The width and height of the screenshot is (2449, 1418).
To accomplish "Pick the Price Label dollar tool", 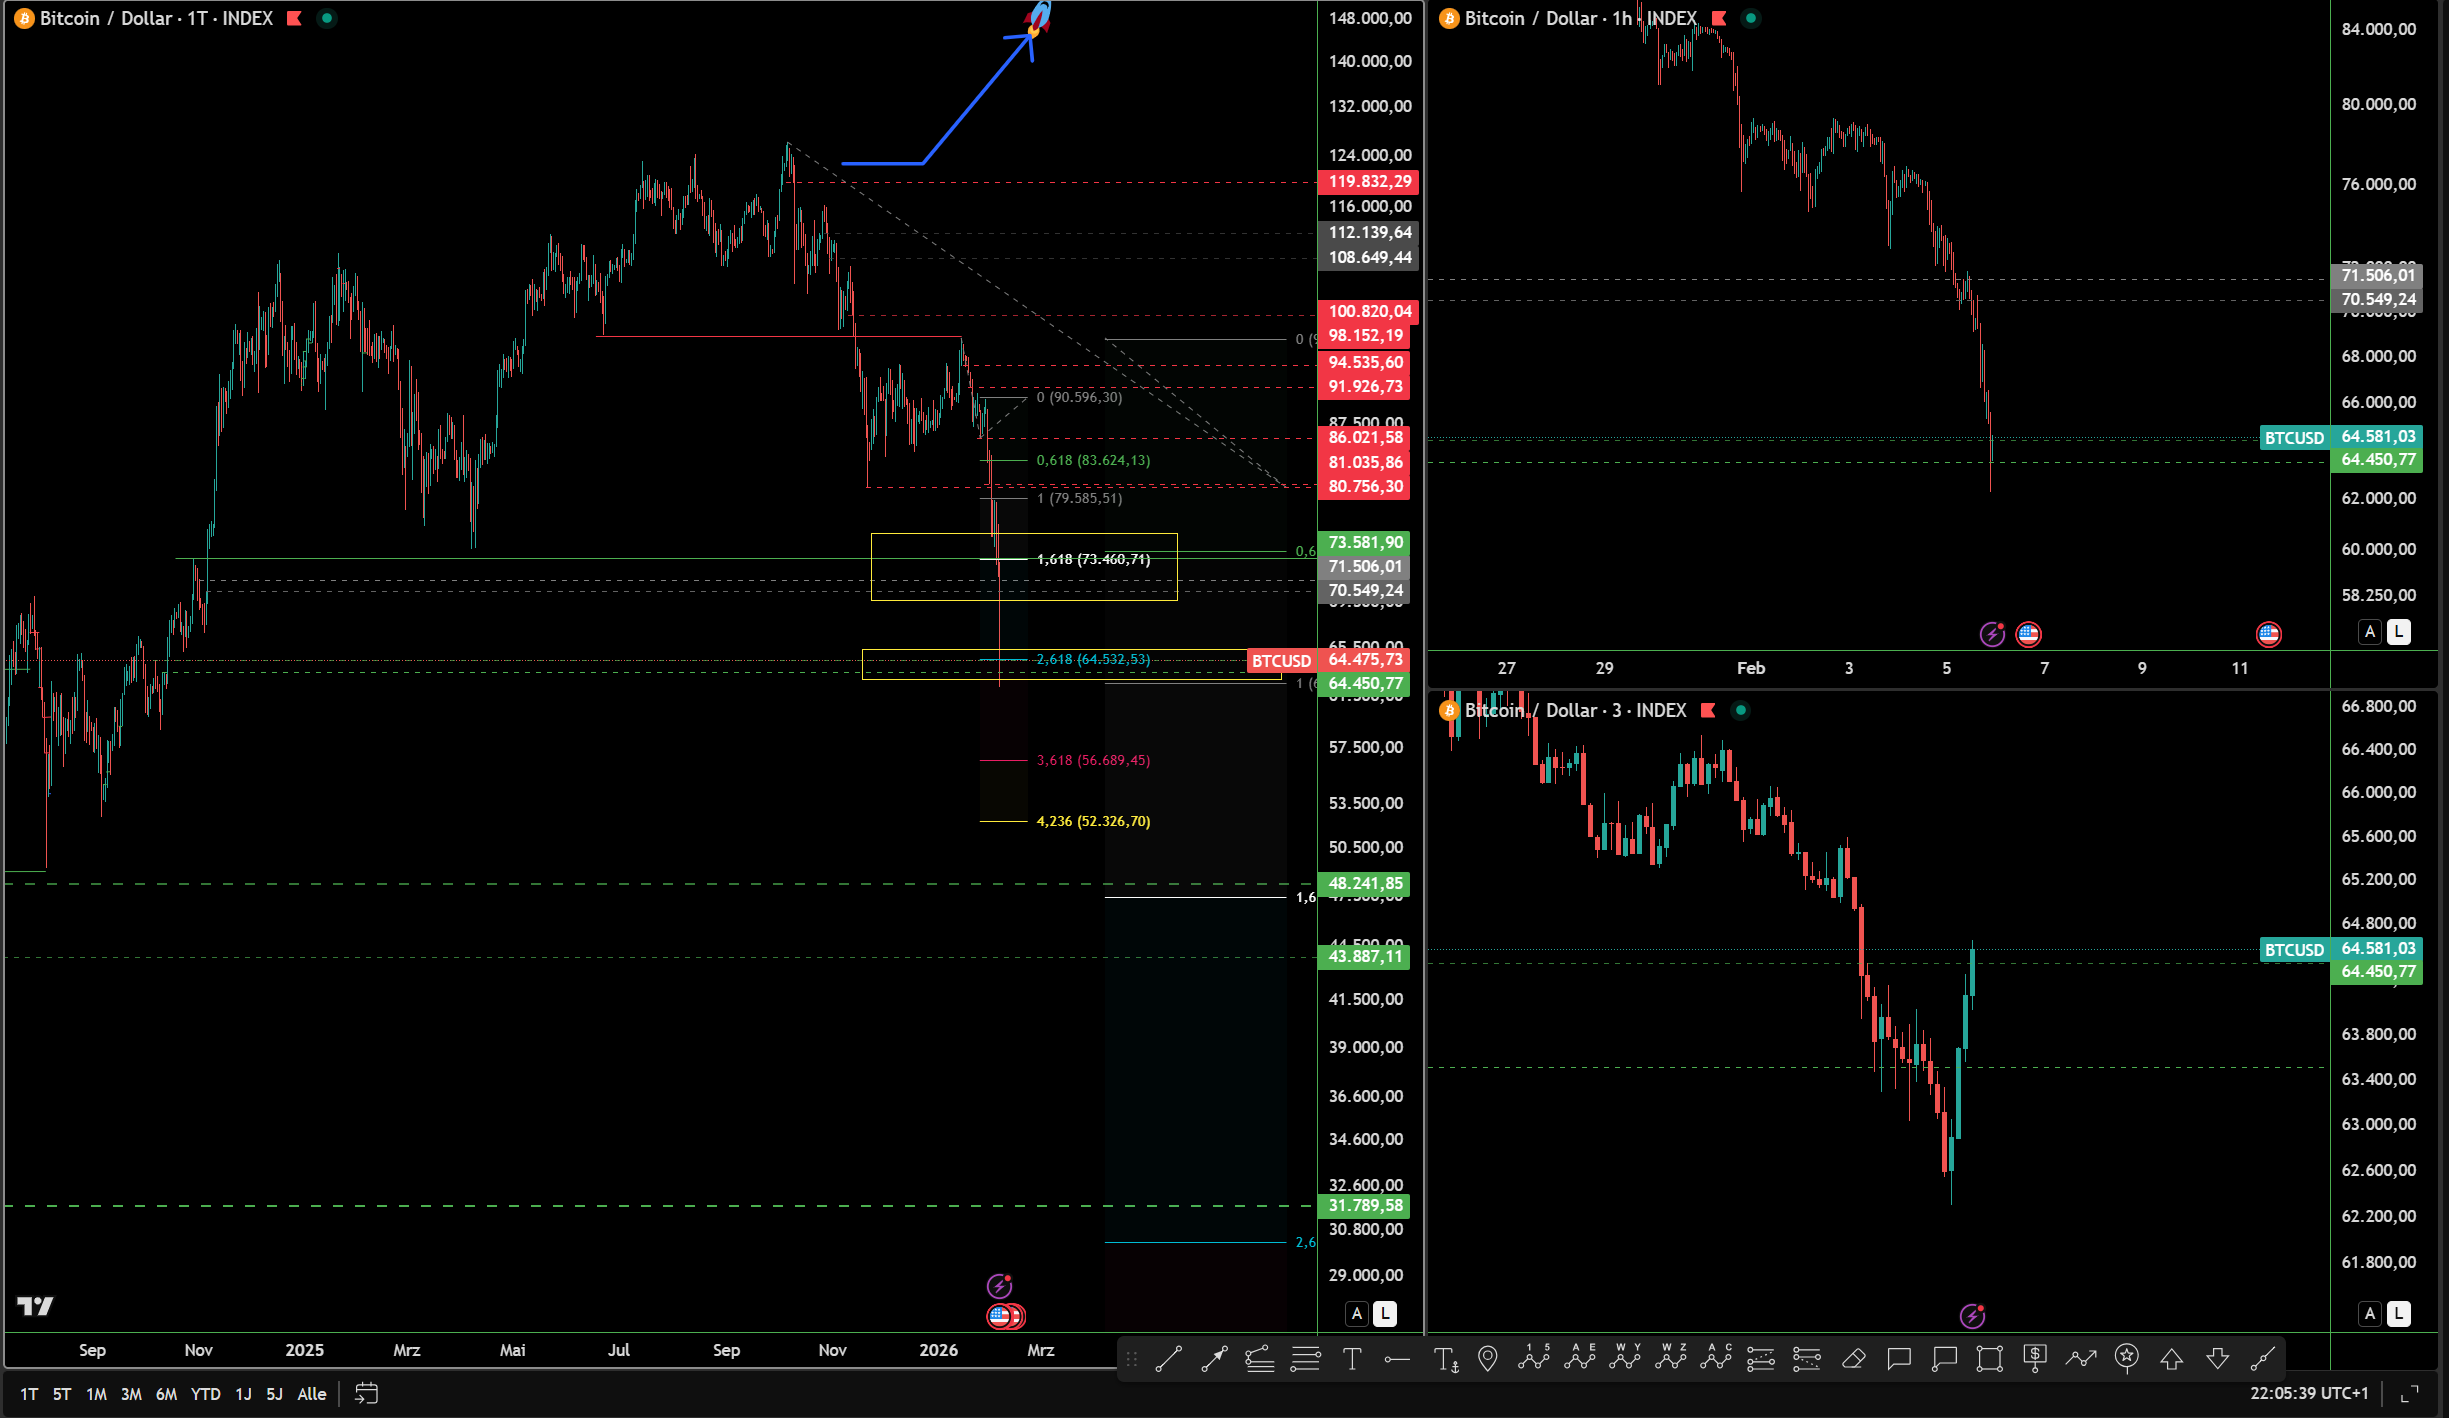I will click(2034, 1358).
